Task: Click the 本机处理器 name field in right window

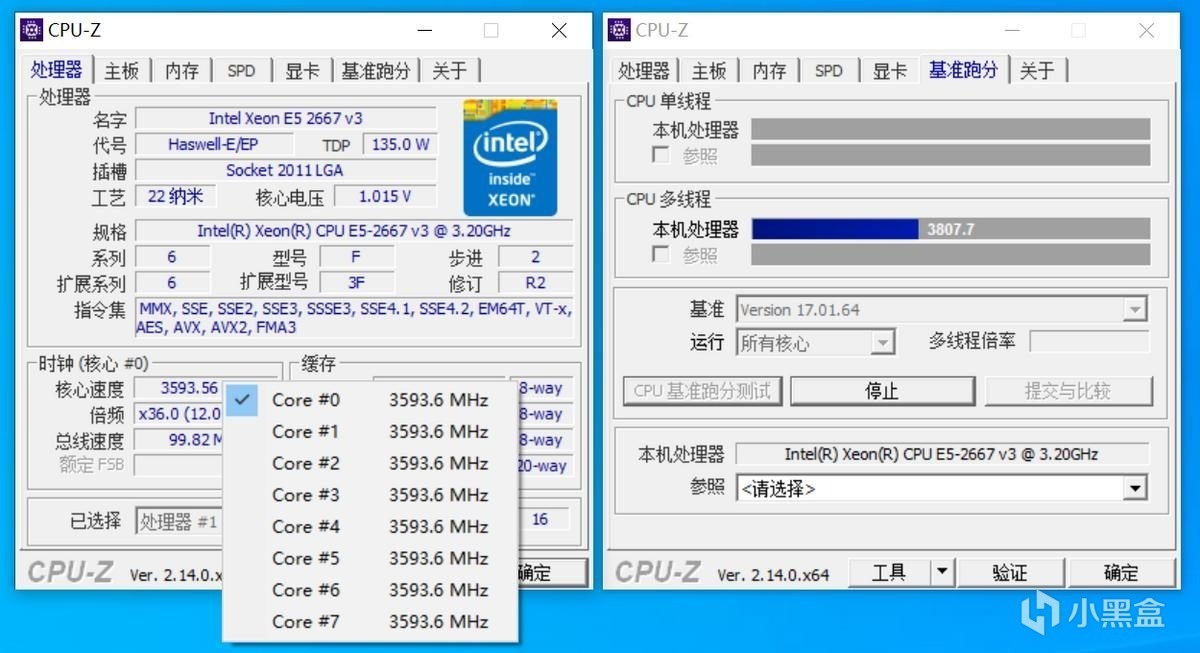Action: pos(941,454)
